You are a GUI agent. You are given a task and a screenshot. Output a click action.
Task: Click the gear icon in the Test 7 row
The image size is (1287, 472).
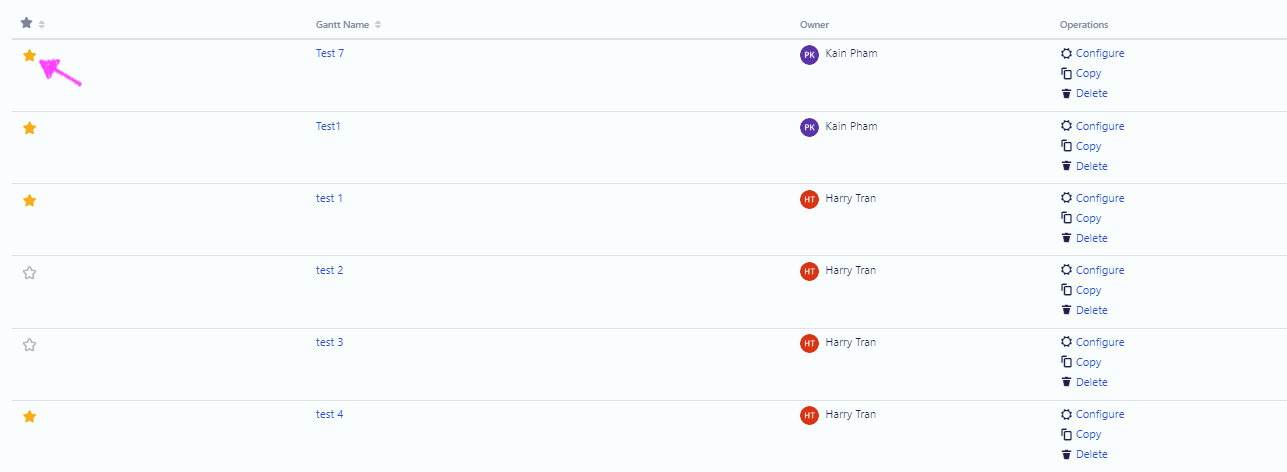pos(1066,54)
